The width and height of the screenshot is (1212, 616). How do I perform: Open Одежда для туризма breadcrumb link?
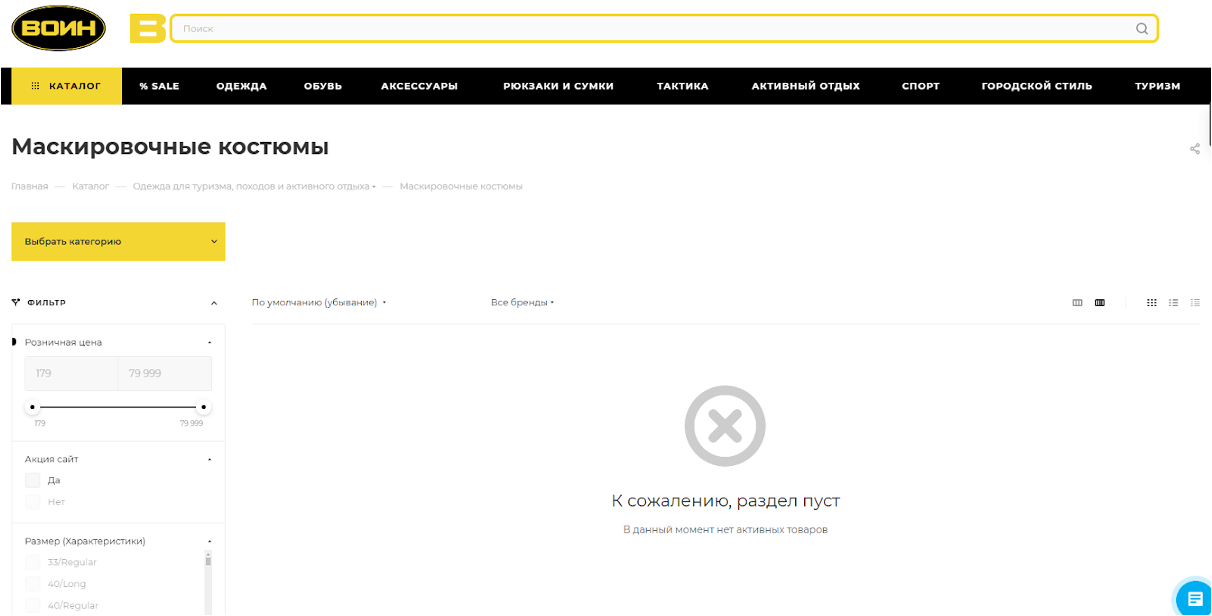250,186
